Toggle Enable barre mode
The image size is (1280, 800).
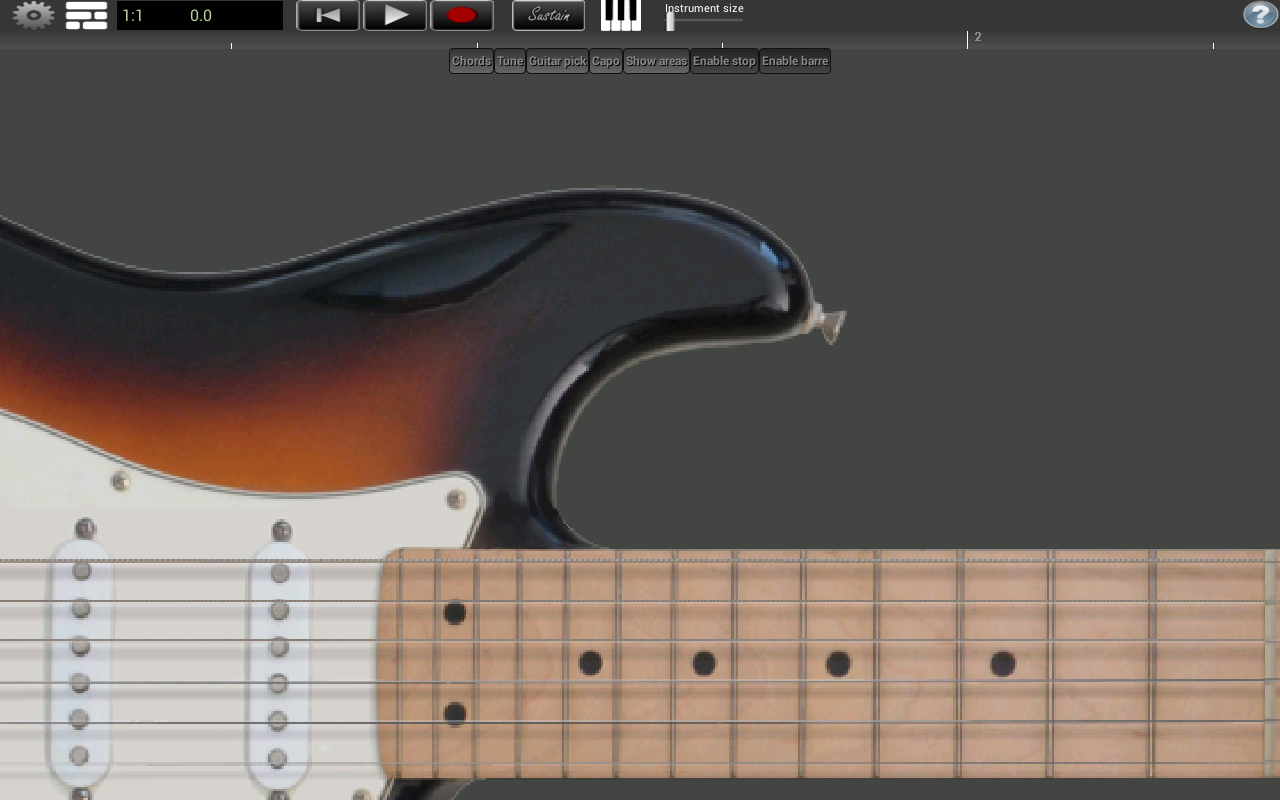click(794, 61)
